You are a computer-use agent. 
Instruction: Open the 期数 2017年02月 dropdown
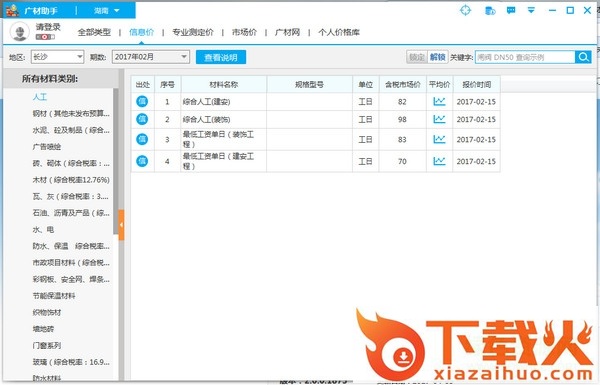151,57
